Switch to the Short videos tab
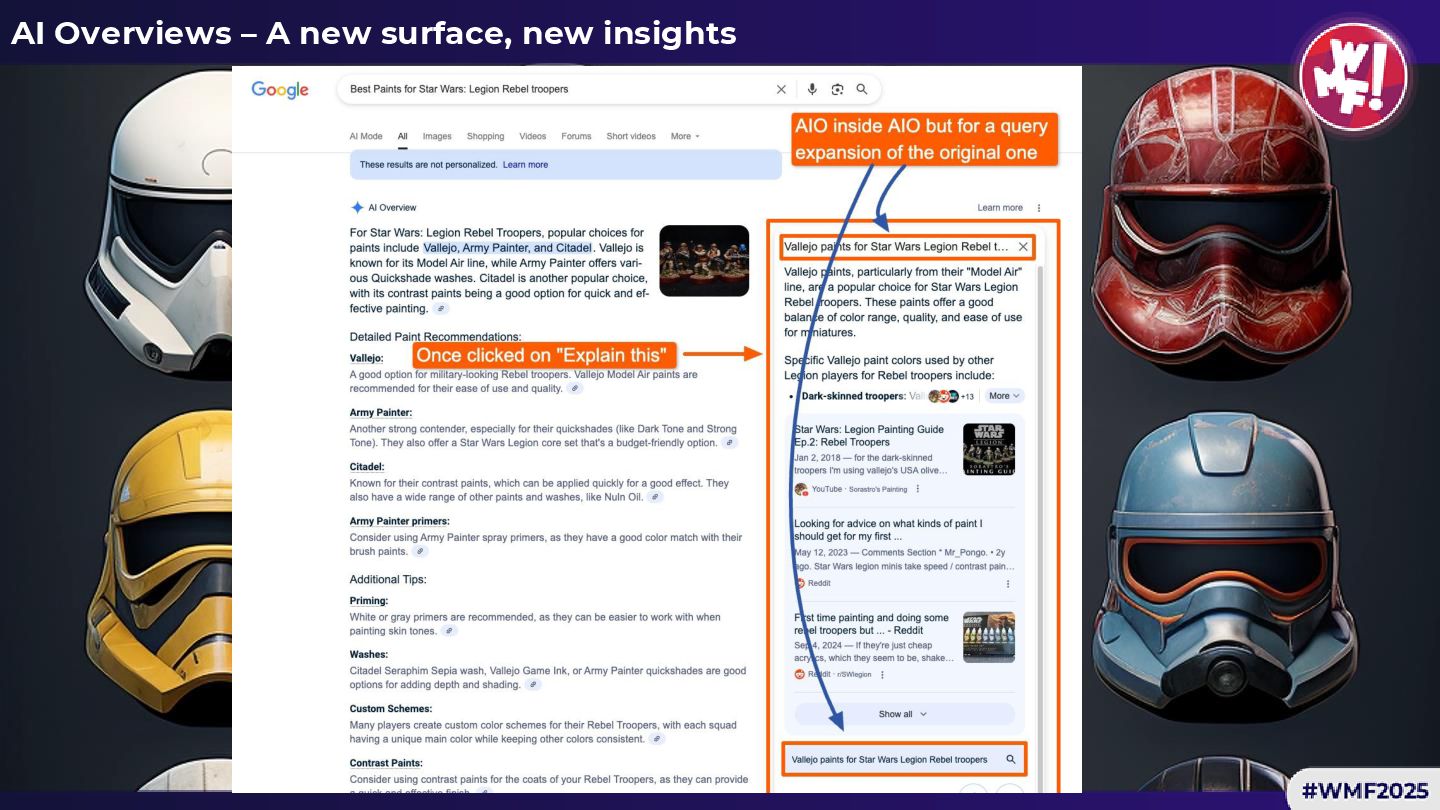The width and height of the screenshot is (1440, 810). (631, 136)
